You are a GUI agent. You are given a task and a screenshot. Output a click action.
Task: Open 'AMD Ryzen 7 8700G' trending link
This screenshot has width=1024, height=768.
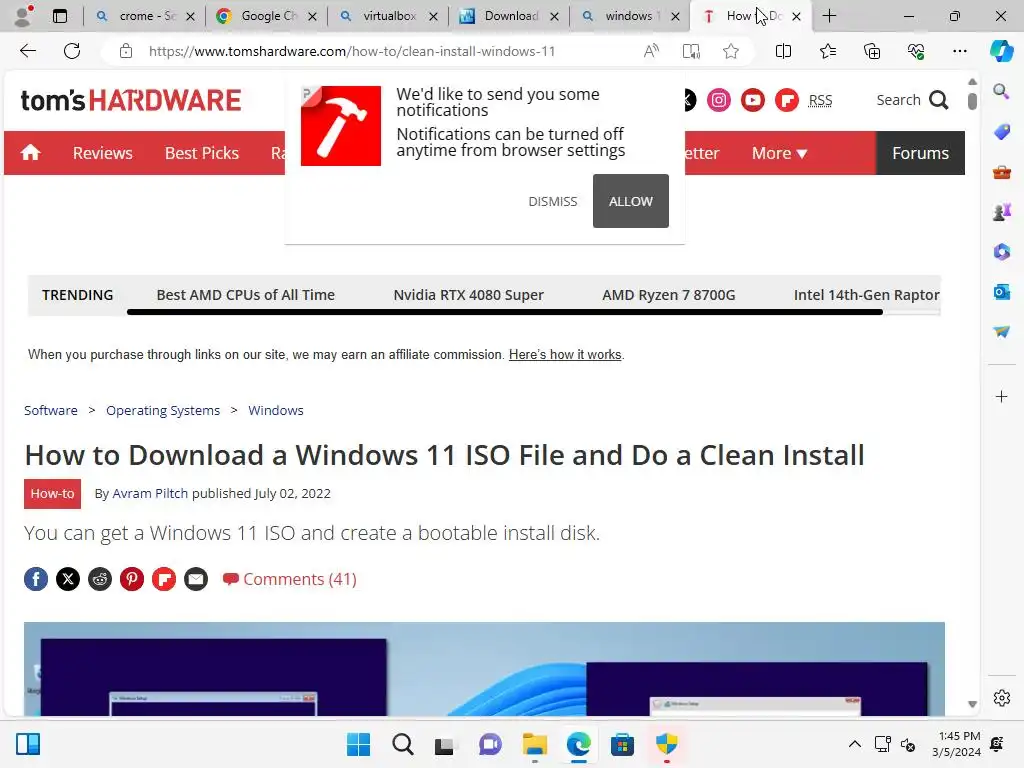coord(669,295)
